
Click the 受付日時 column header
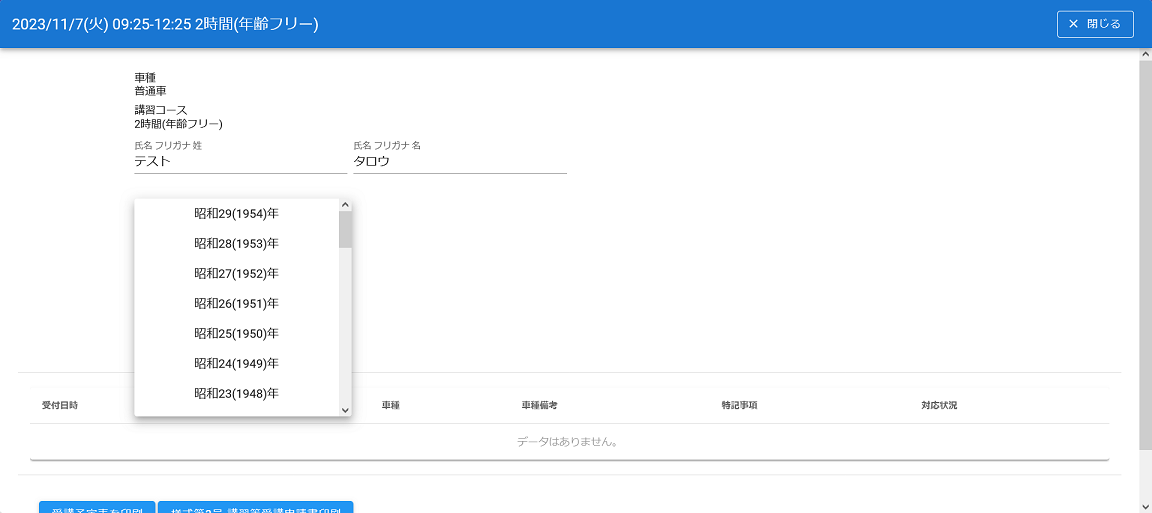(60, 406)
